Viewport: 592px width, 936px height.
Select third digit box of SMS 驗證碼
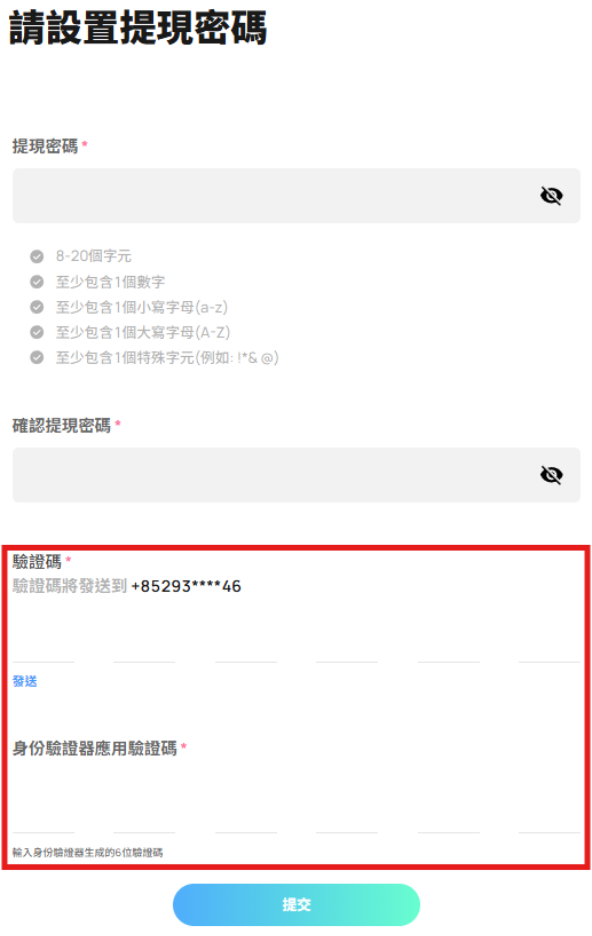pos(246,643)
